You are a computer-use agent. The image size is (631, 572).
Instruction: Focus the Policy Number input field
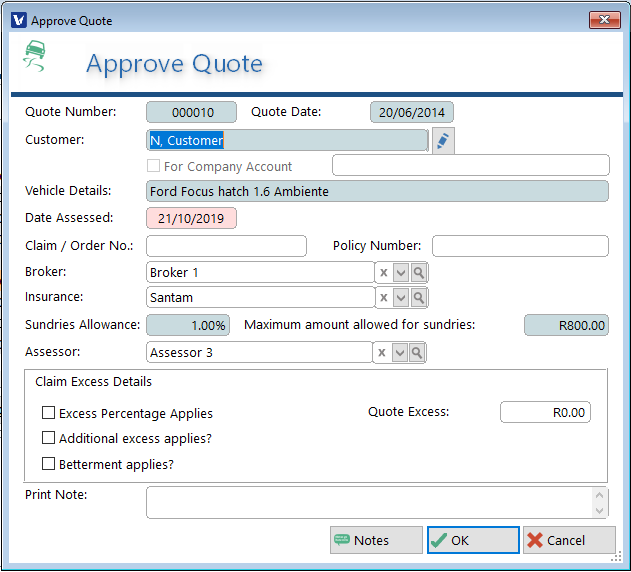click(x=520, y=246)
